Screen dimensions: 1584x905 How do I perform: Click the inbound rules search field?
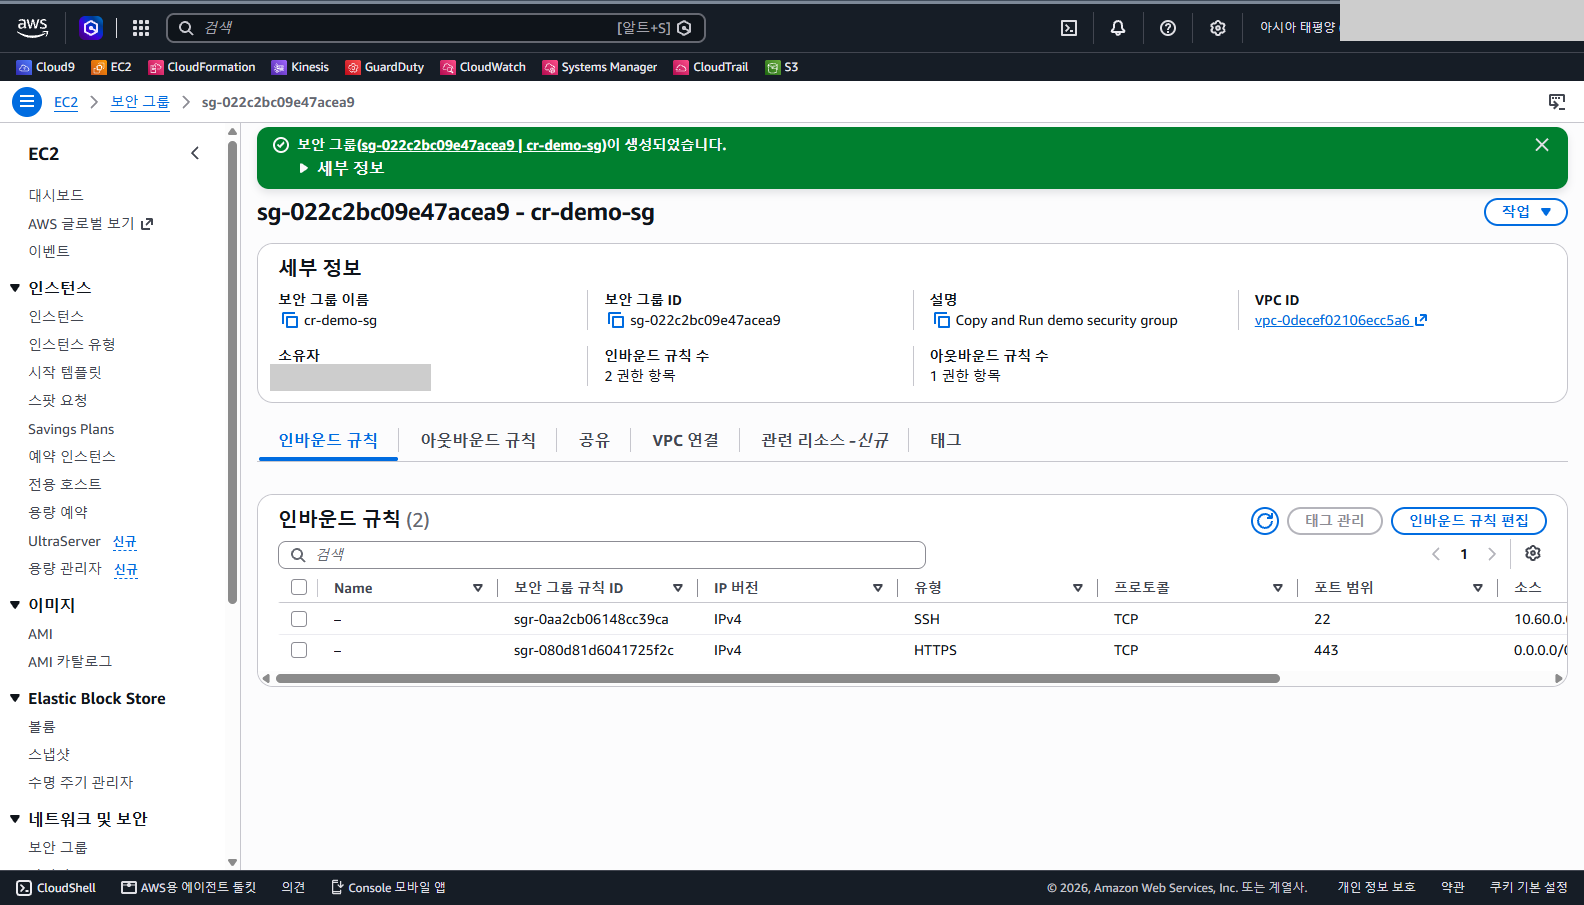coord(602,555)
